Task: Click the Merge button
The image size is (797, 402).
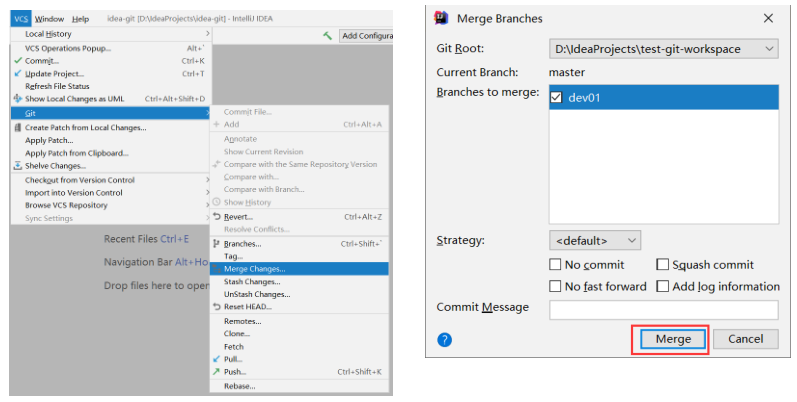Action: click(x=673, y=339)
